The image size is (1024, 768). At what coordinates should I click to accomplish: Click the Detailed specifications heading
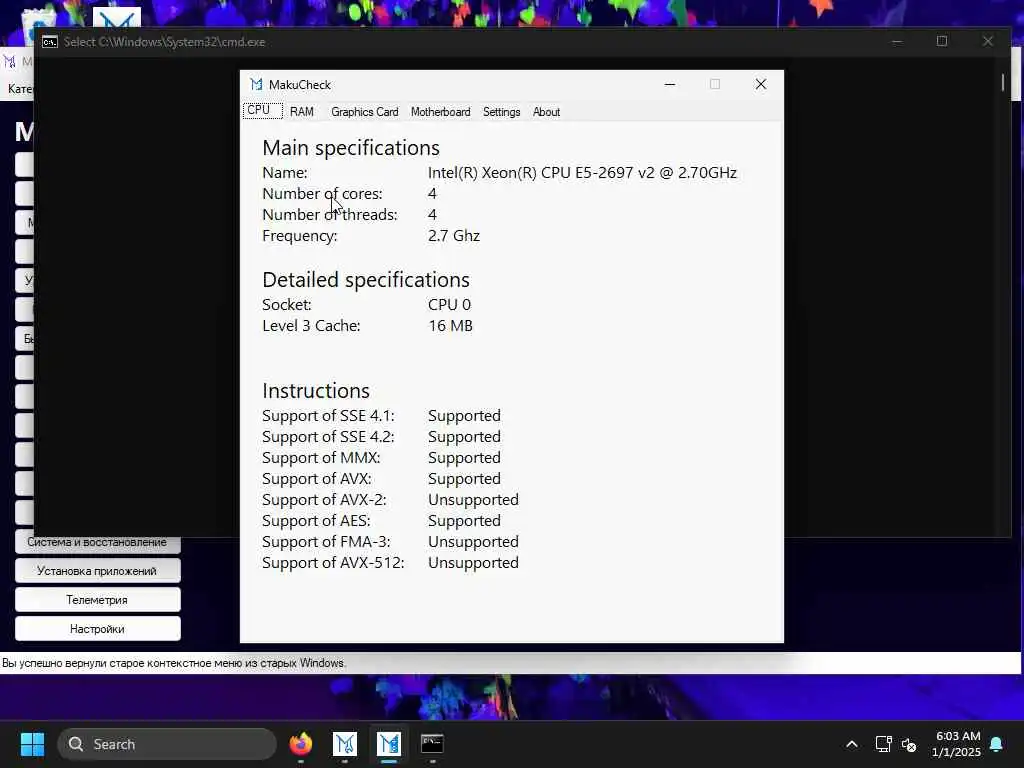click(x=366, y=280)
